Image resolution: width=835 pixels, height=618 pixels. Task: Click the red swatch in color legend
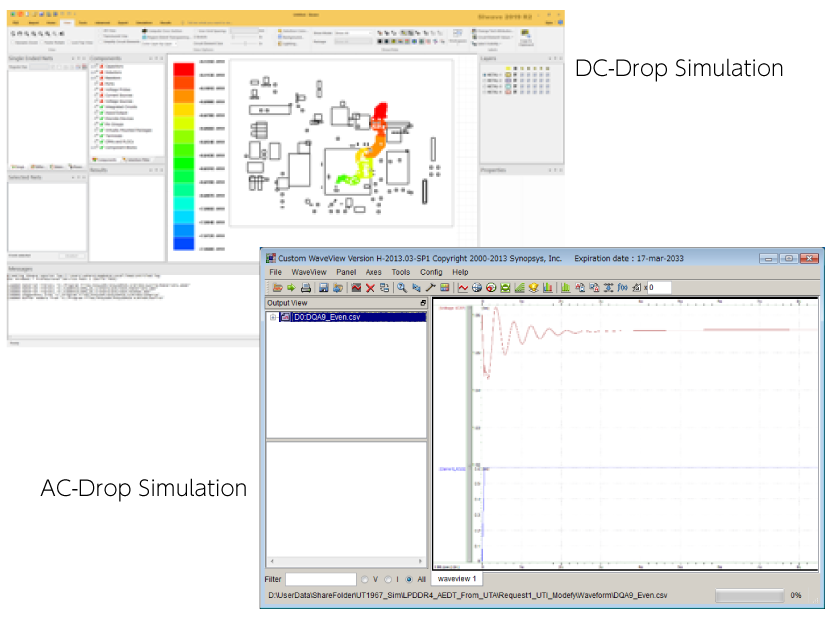point(183,69)
